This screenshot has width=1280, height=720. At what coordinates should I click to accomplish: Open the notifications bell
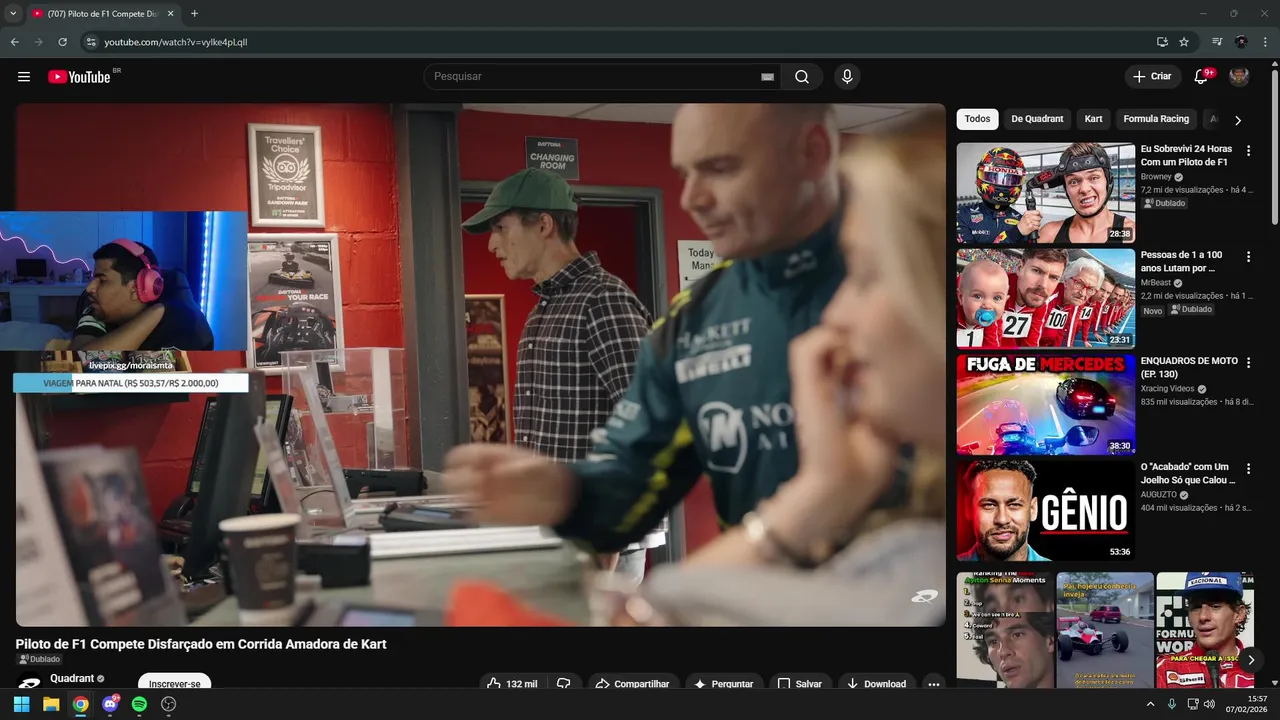pyautogui.click(x=1202, y=77)
